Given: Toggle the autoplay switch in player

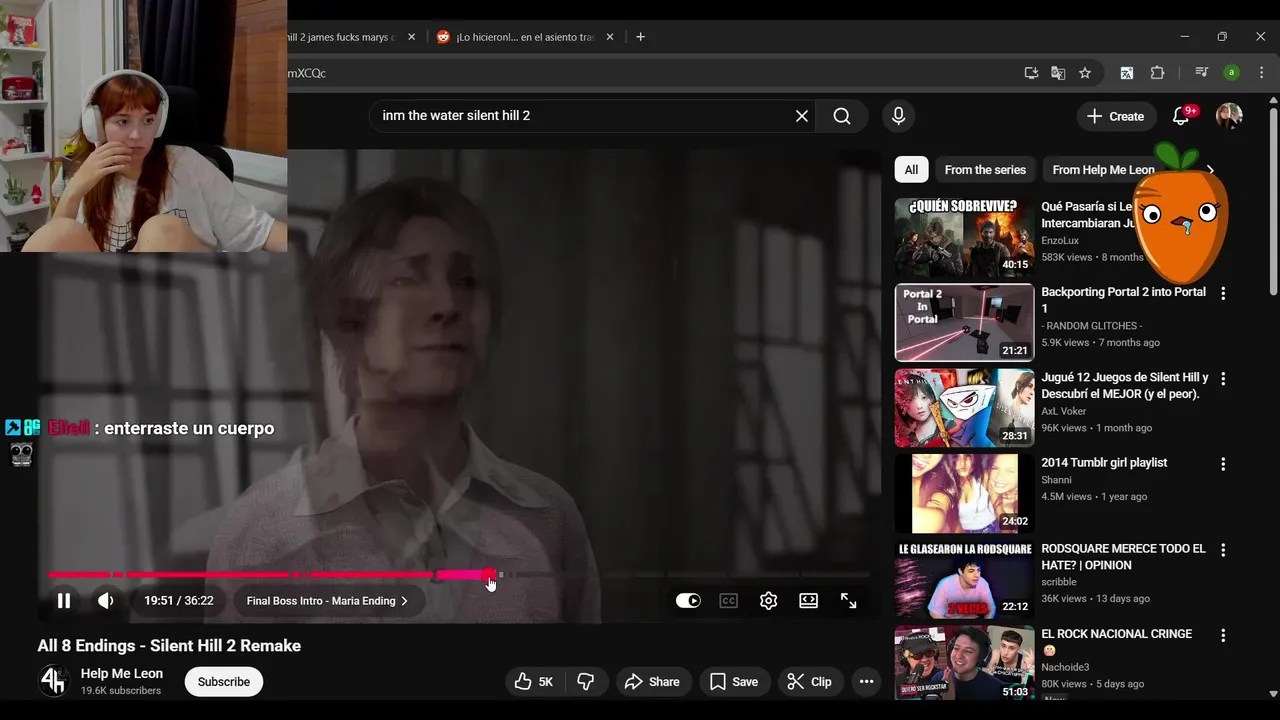Looking at the screenshot, I should pos(688,601).
